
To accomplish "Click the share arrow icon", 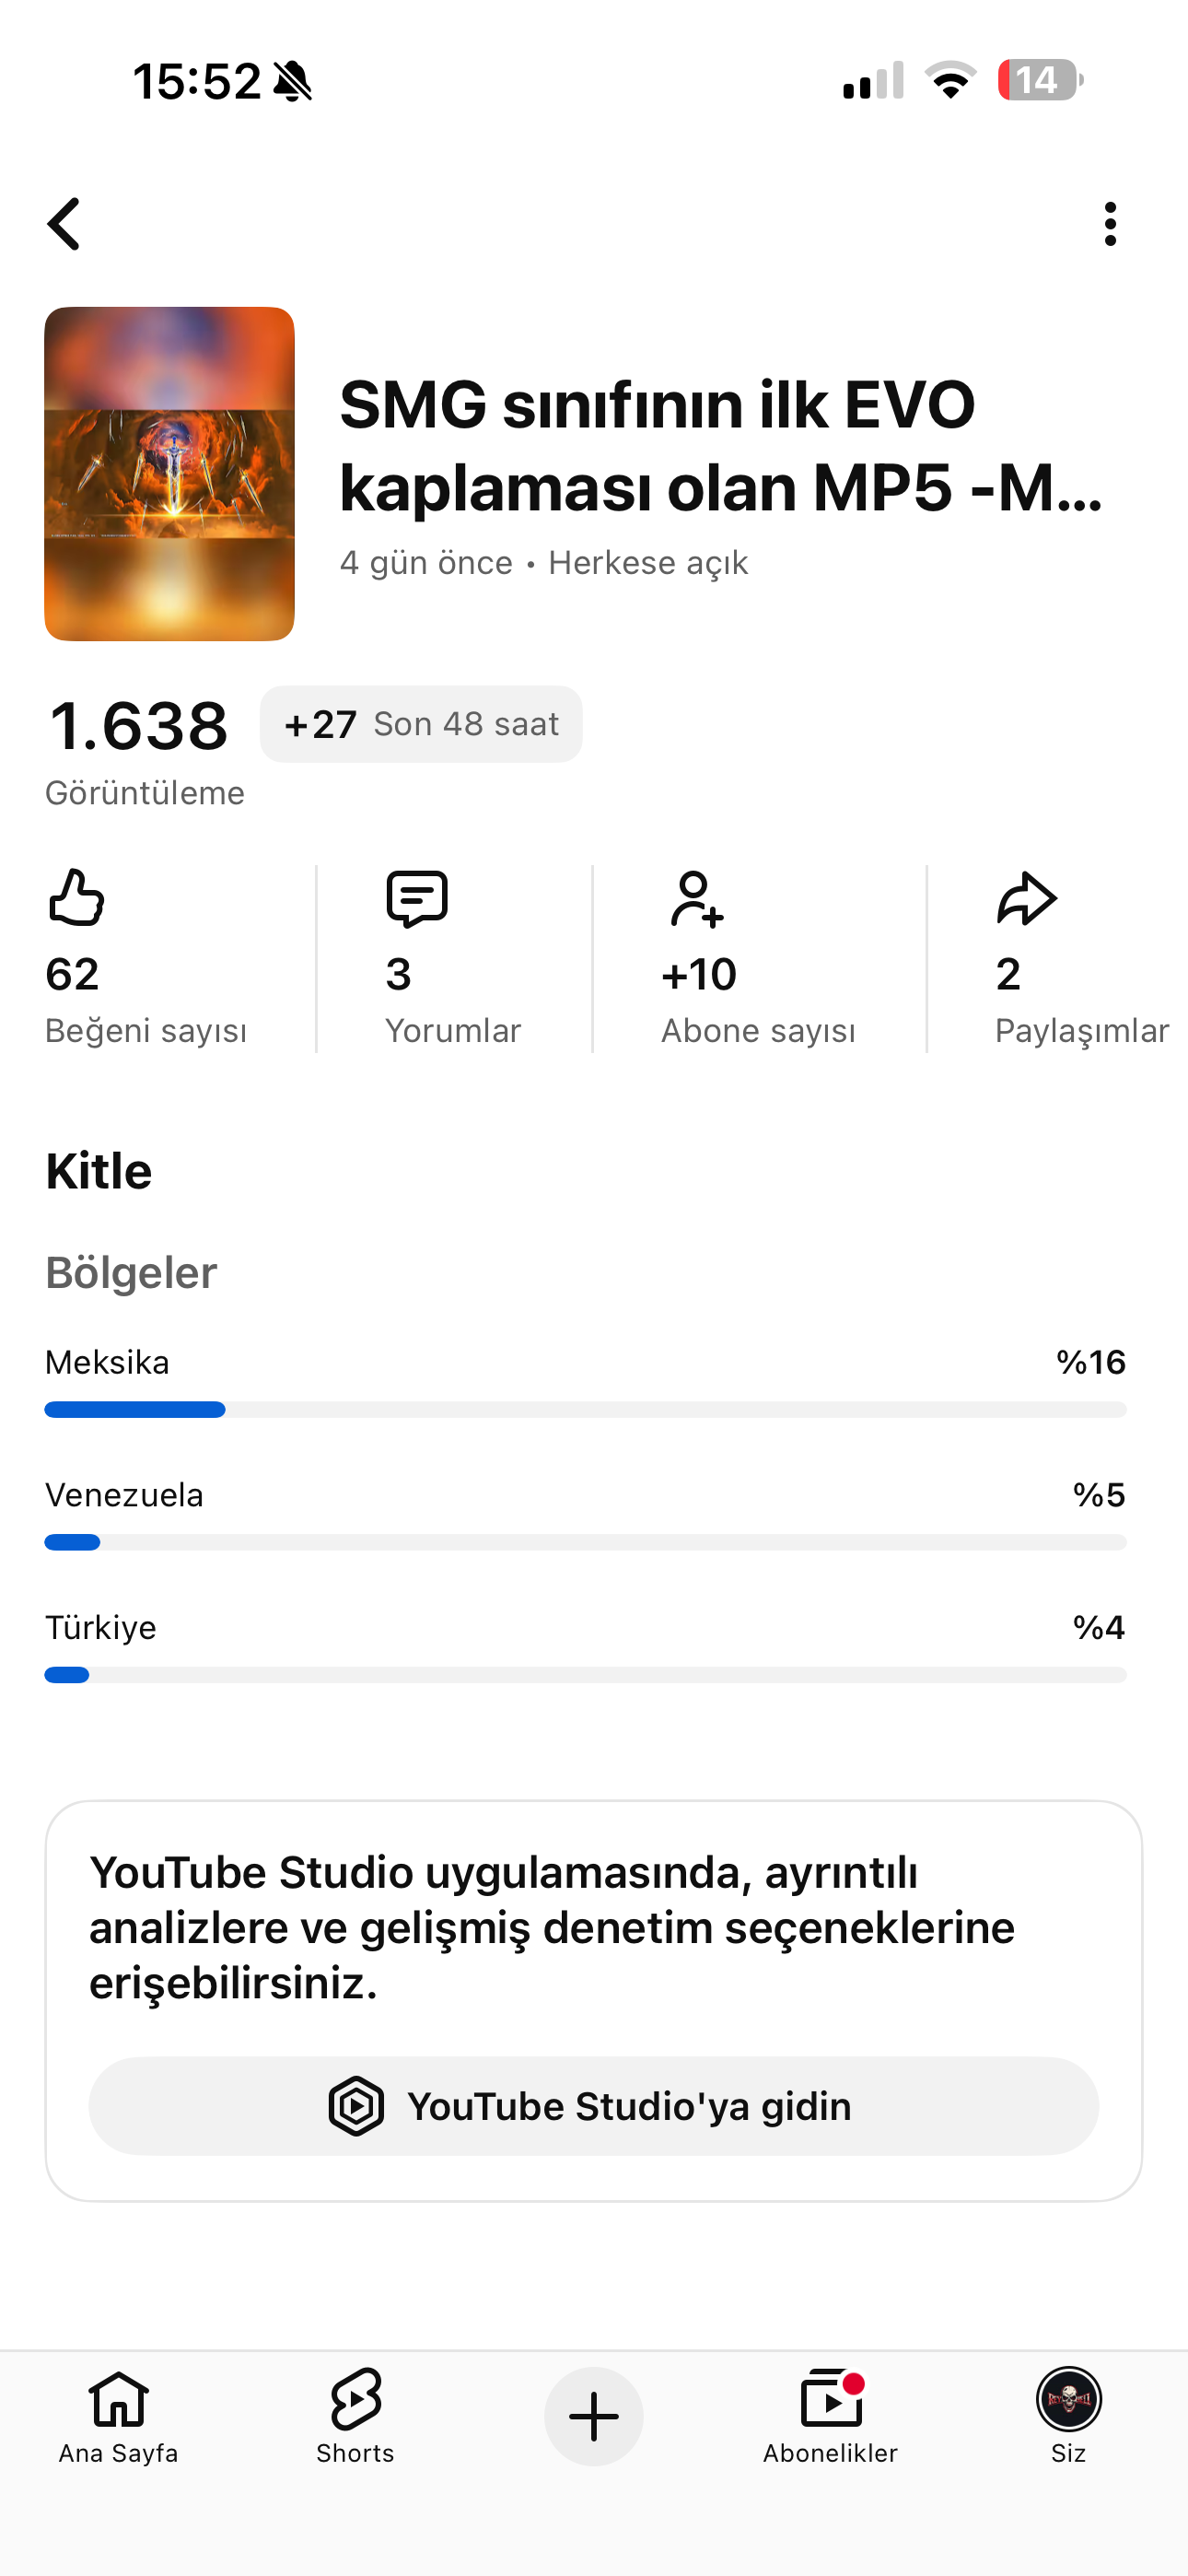I will (x=1026, y=898).
